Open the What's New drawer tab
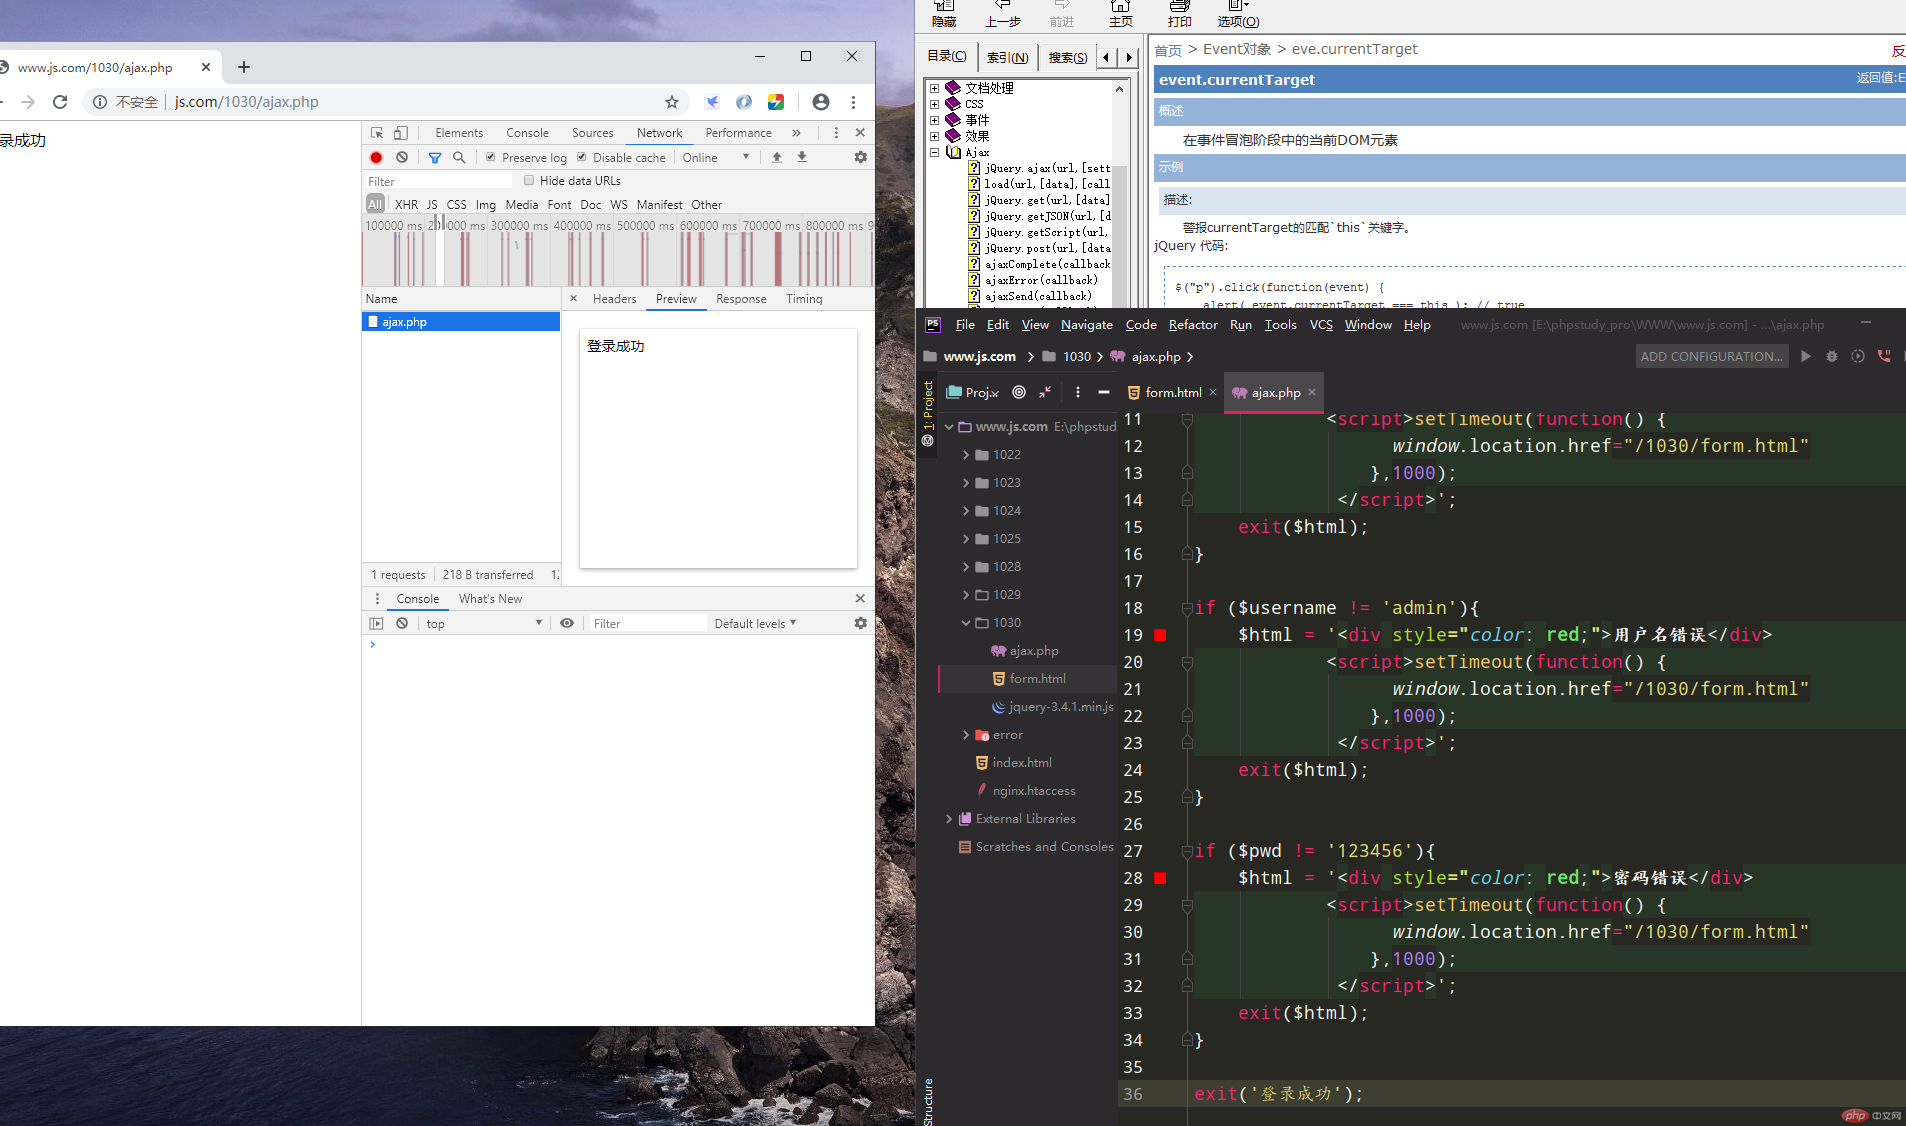Viewport: 1906px width, 1126px height. click(490, 599)
